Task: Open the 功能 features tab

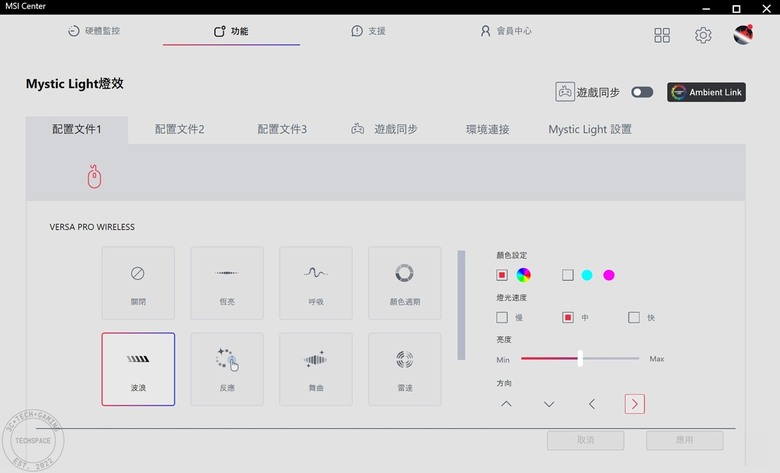Action: tap(231, 31)
